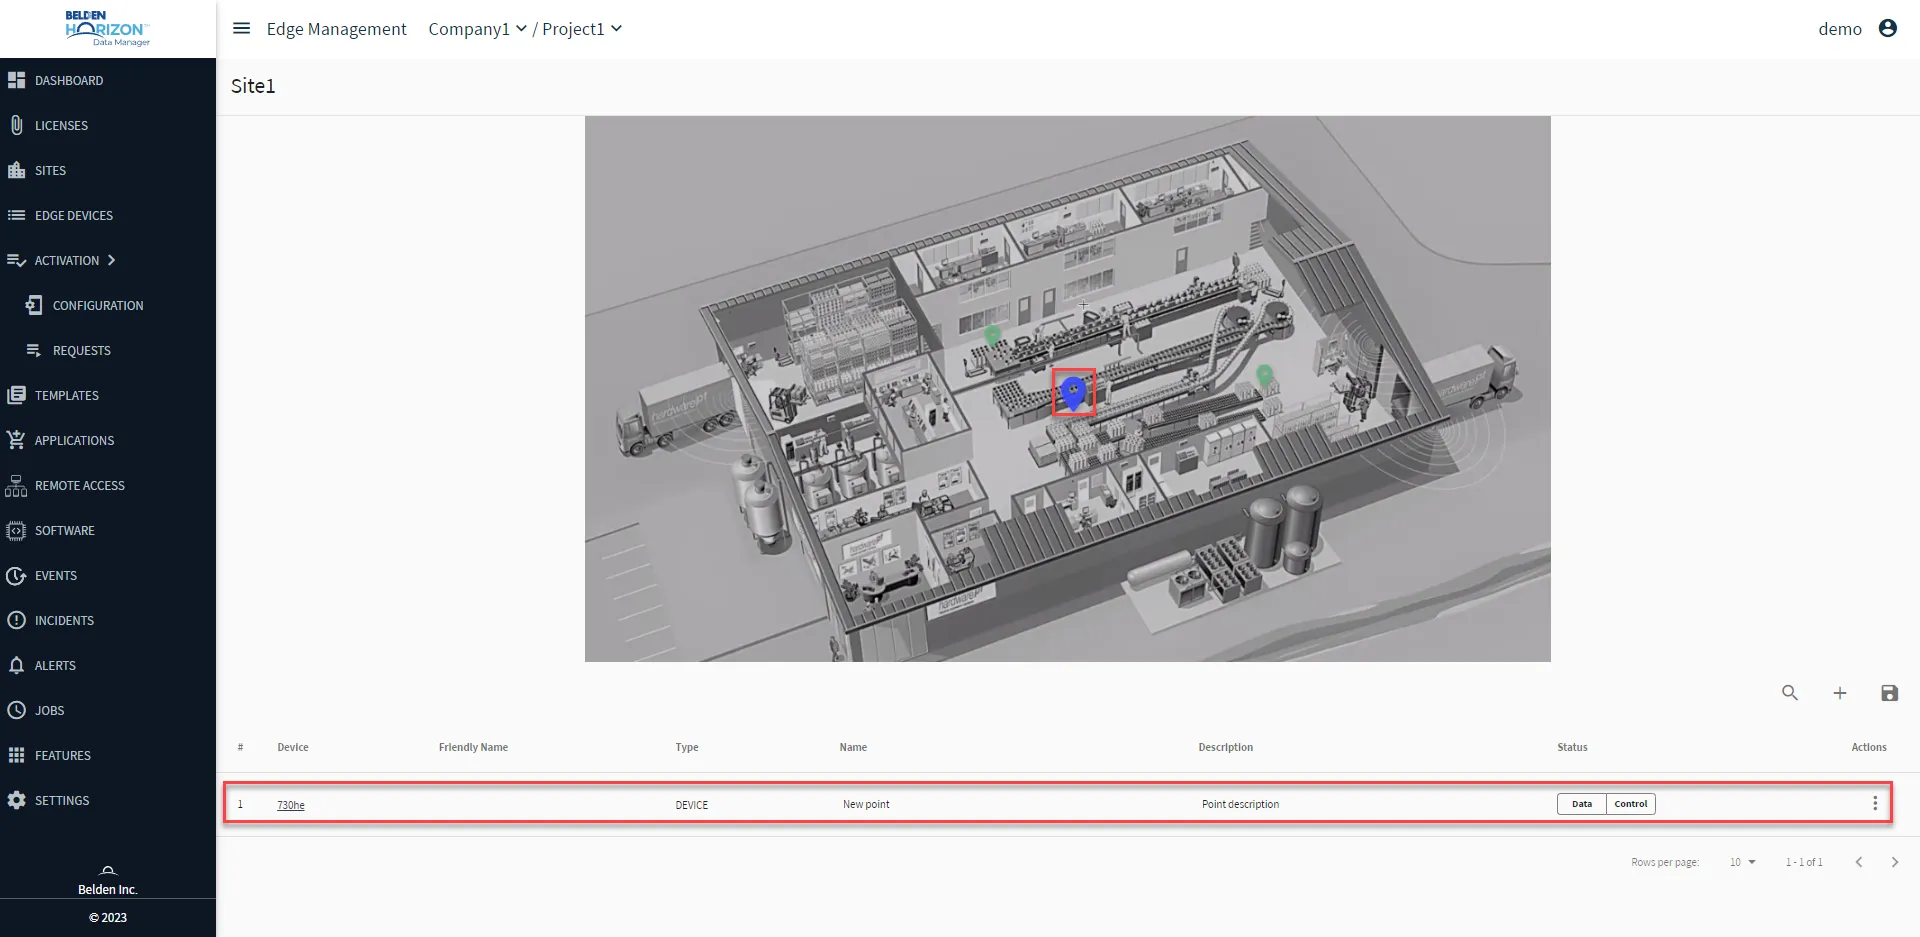
Task: Click the Site1 page heading
Action: pos(253,86)
